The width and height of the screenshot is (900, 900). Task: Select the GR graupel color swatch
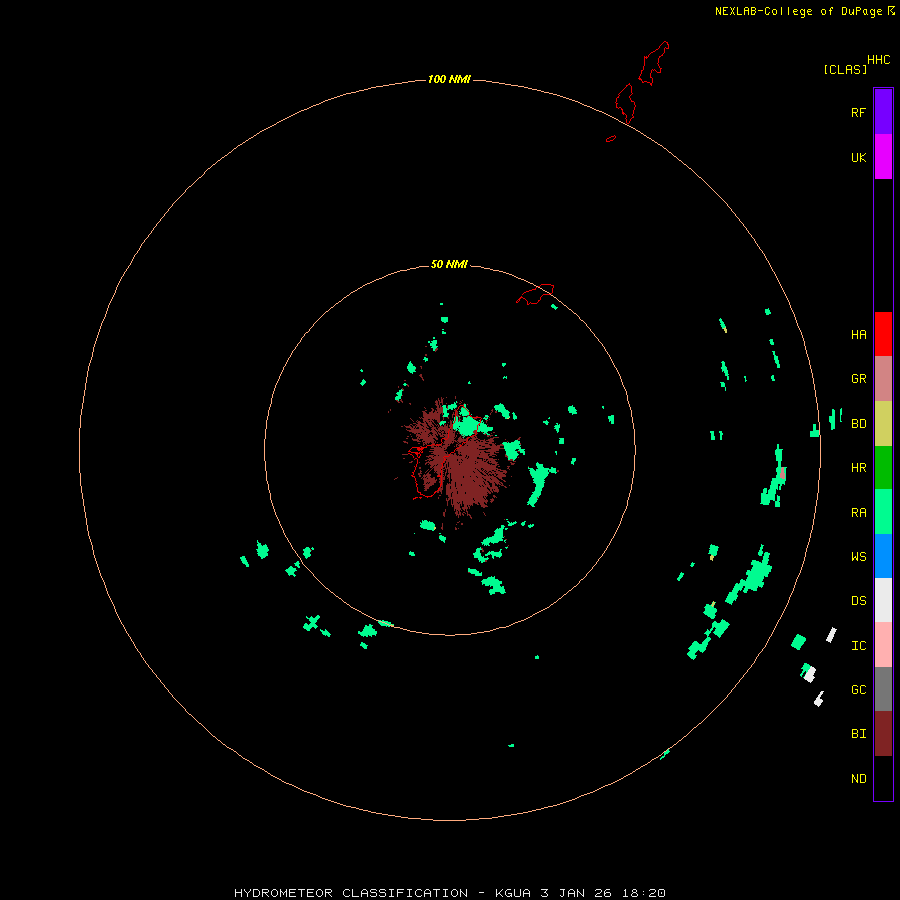pos(883,379)
